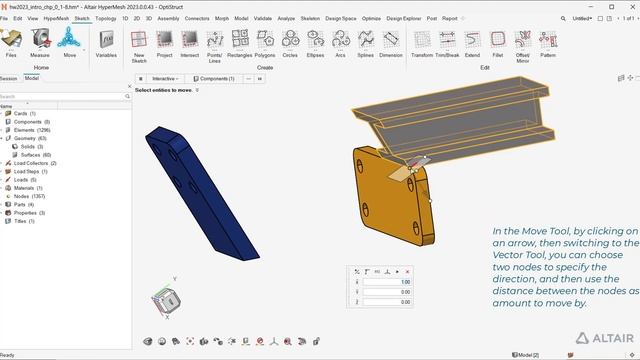
Task: Choose the Arcs tool
Action: 340,43
